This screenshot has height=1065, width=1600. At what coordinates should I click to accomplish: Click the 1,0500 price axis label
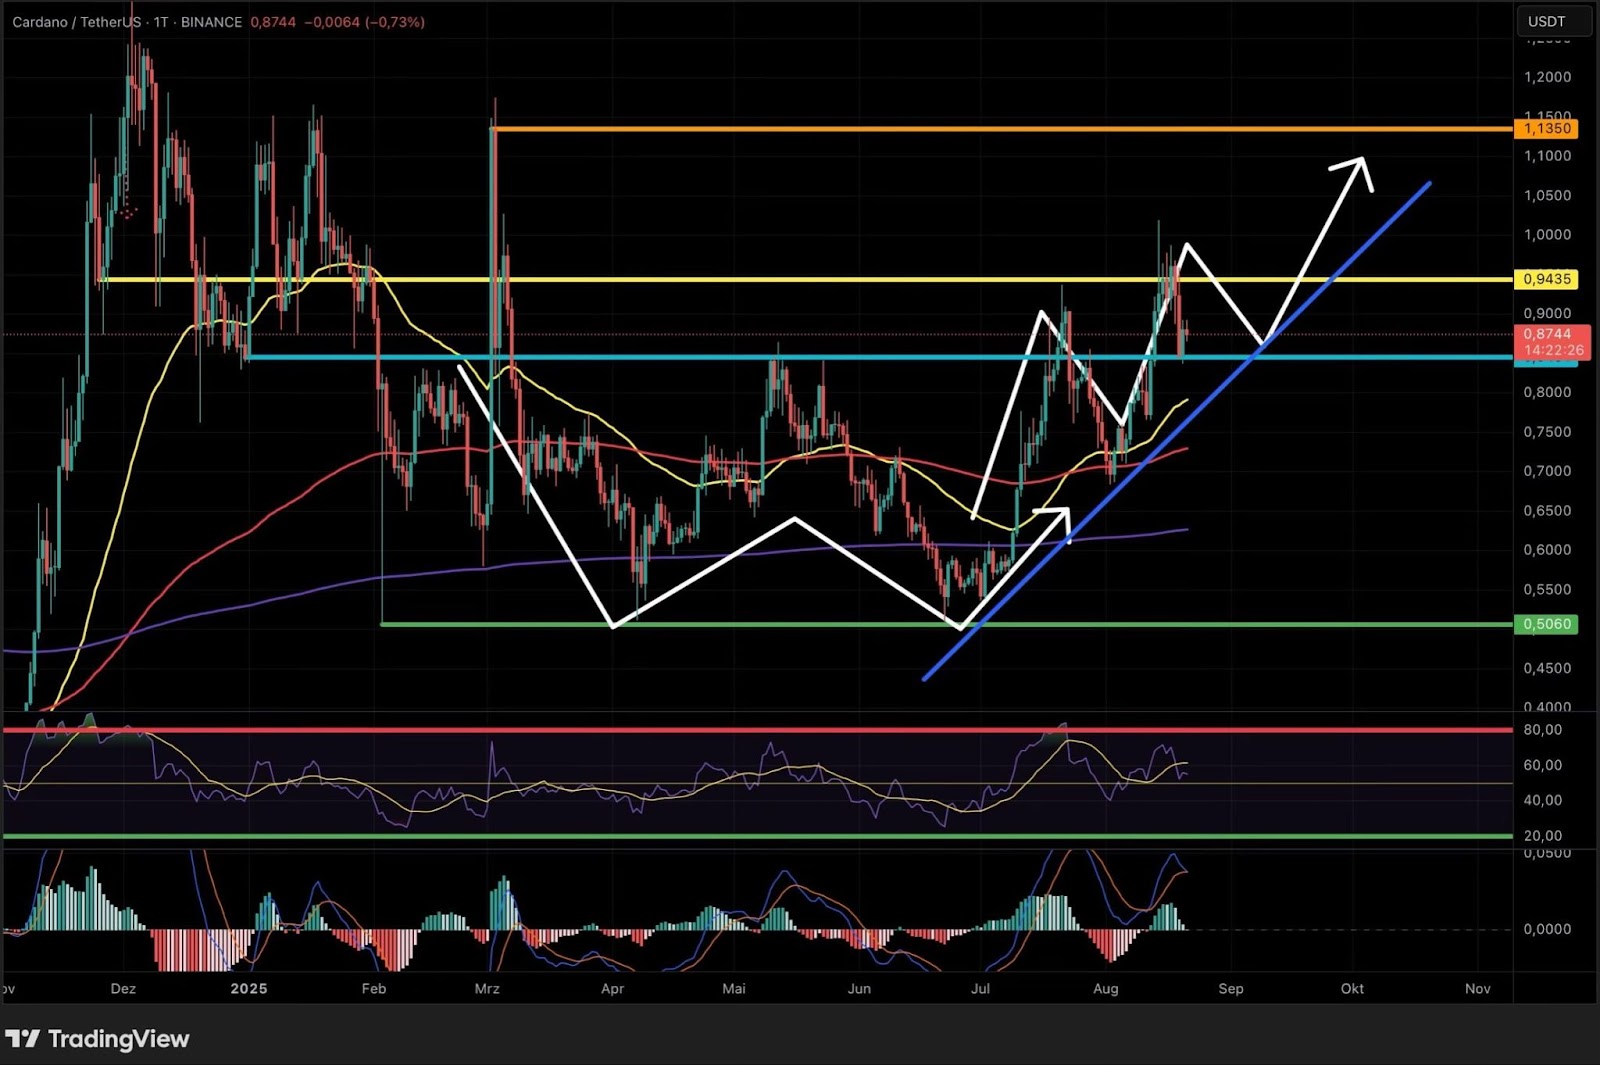1547,195
